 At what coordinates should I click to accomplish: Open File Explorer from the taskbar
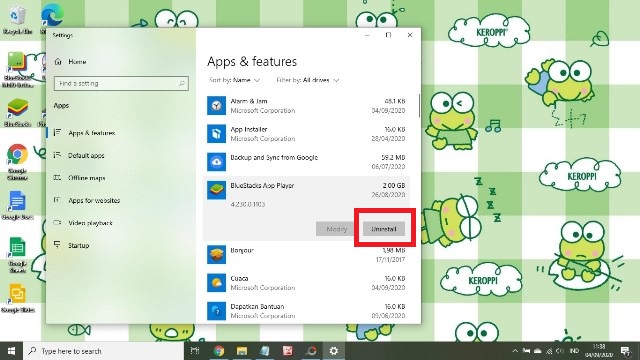coord(242,351)
